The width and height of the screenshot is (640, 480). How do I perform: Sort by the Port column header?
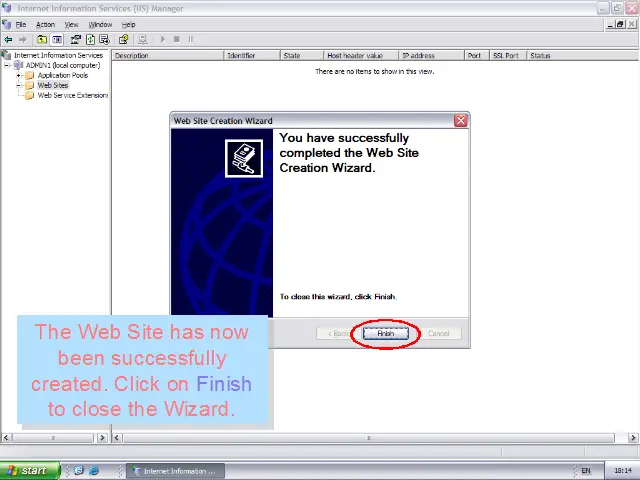[x=477, y=56]
